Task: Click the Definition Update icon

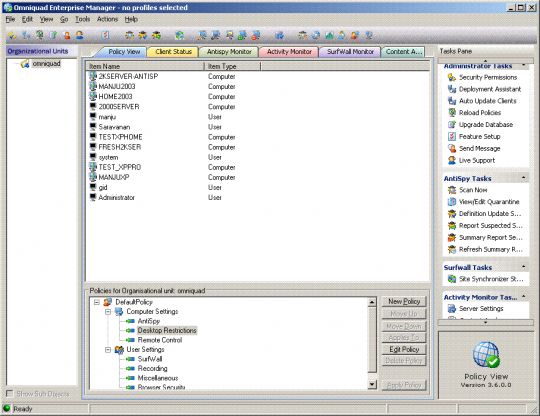Action: pos(451,214)
